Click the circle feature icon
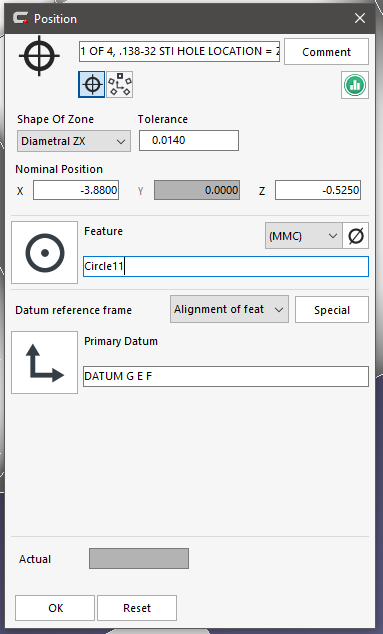383x634 pixels. [44, 253]
